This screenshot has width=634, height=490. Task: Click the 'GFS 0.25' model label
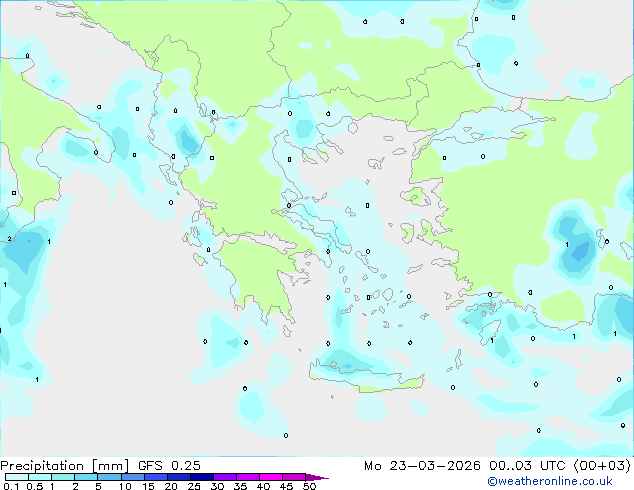(x=169, y=466)
